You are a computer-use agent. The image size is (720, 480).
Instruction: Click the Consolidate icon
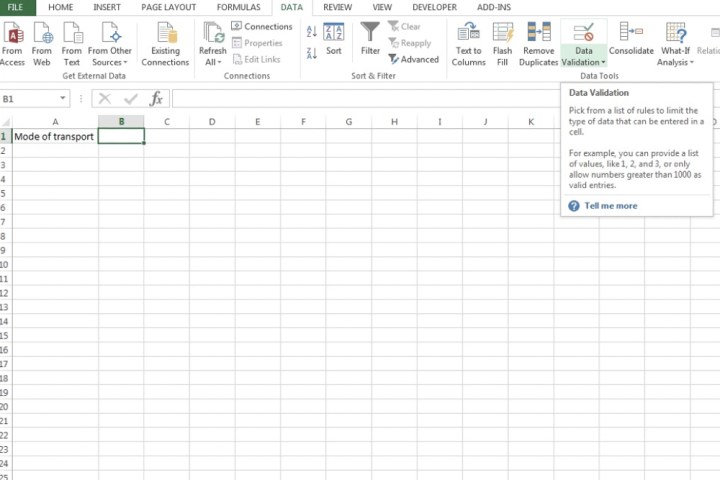(631, 34)
